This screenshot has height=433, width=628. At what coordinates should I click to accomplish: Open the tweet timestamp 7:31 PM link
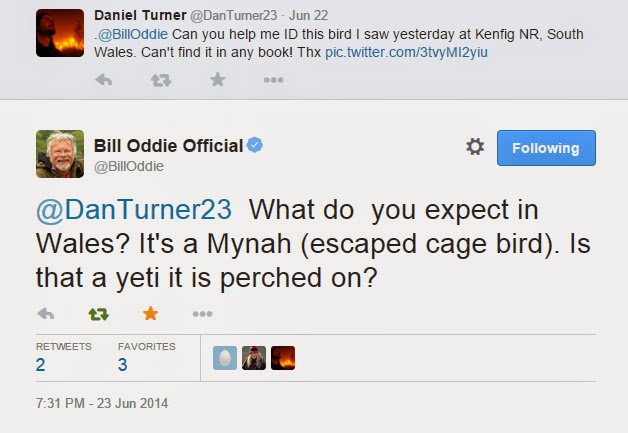102,404
